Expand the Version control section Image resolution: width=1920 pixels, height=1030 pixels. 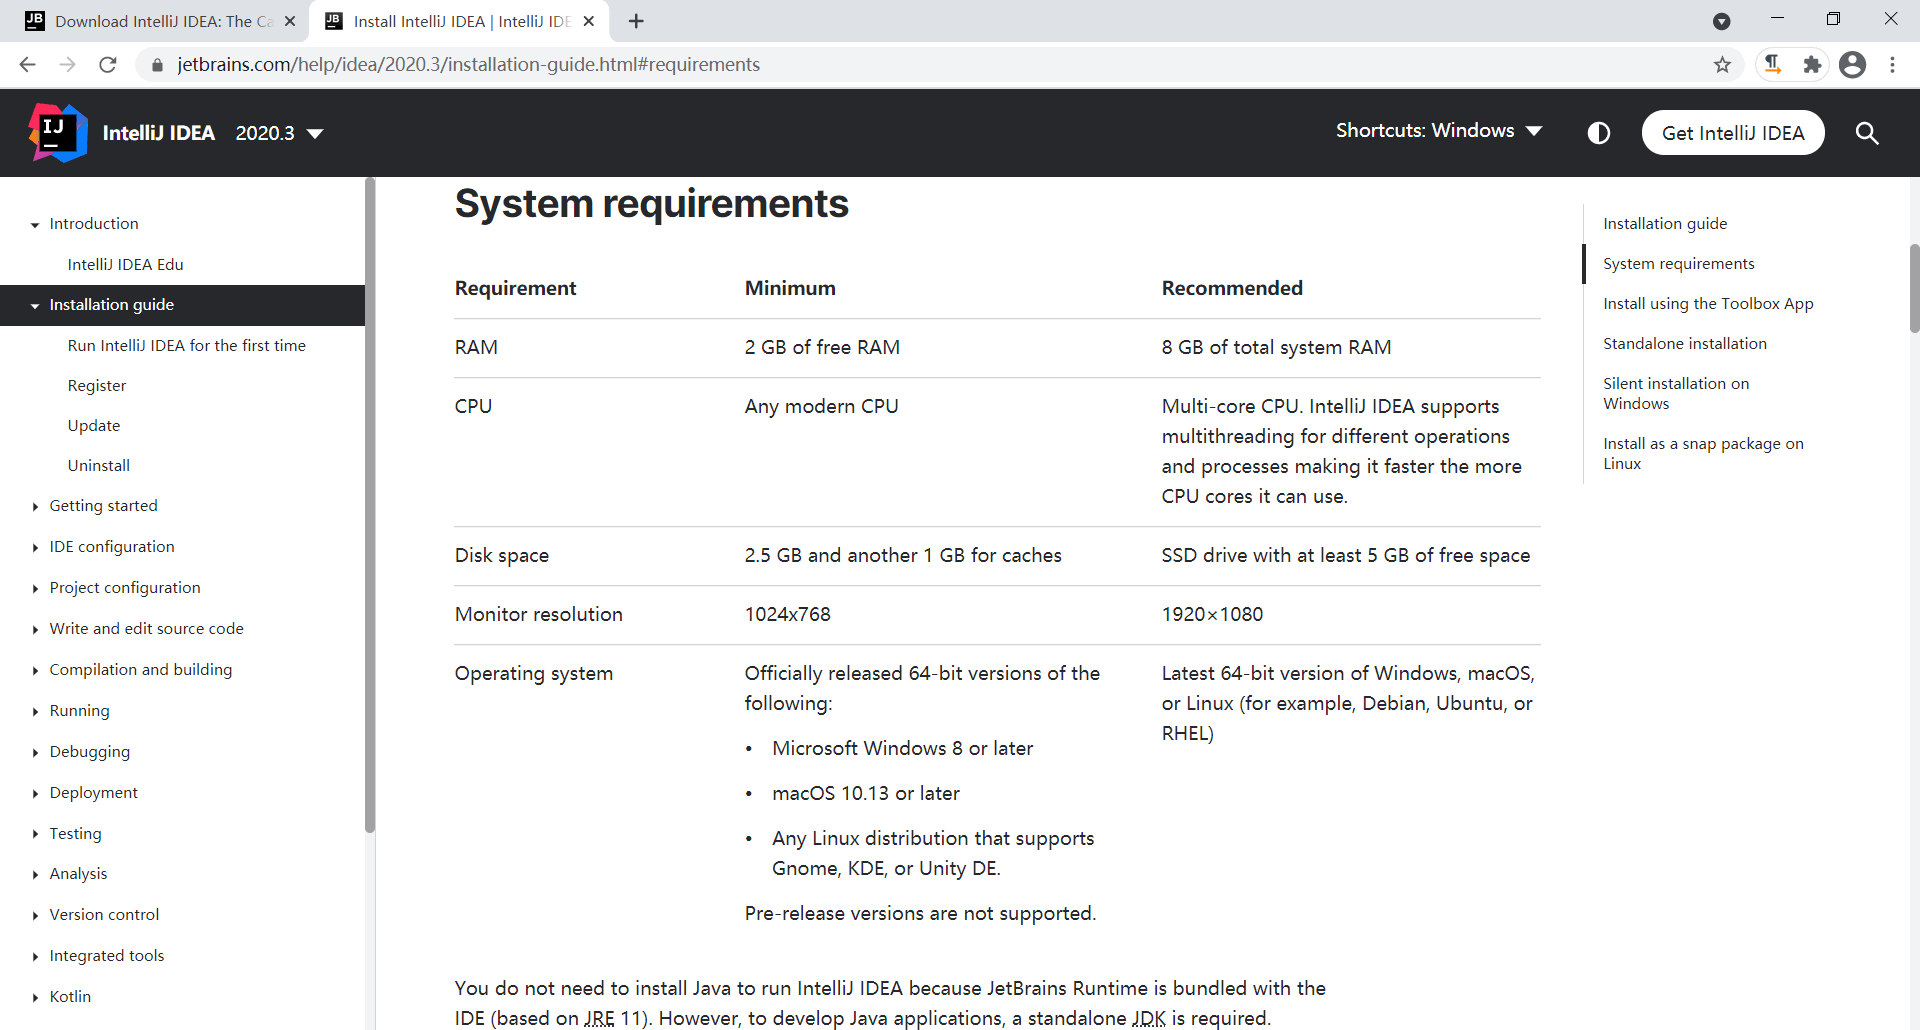(35, 916)
